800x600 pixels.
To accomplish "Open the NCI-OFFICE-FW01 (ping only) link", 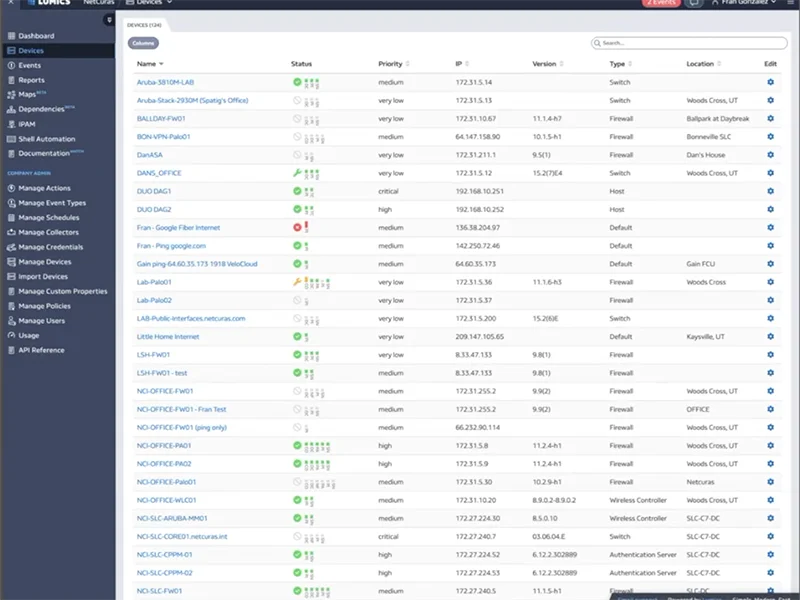I will coord(182,428).
